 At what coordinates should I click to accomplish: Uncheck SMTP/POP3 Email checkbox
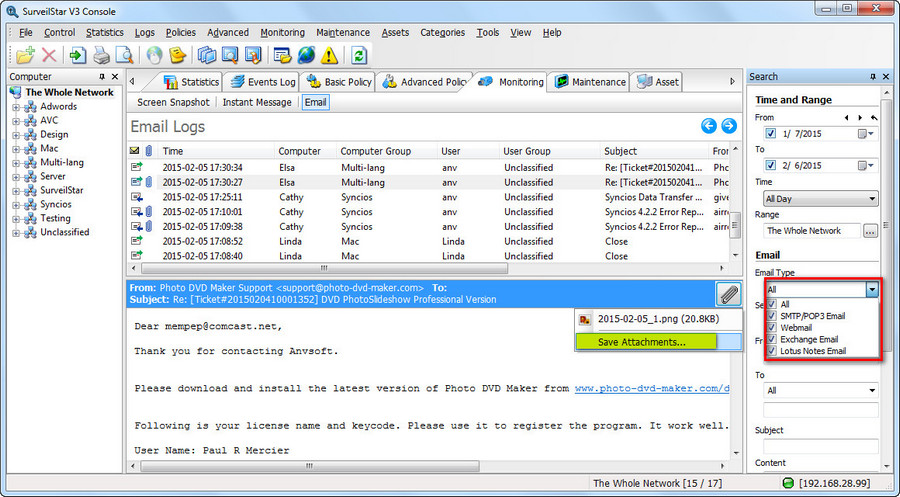tap(772, 316)
